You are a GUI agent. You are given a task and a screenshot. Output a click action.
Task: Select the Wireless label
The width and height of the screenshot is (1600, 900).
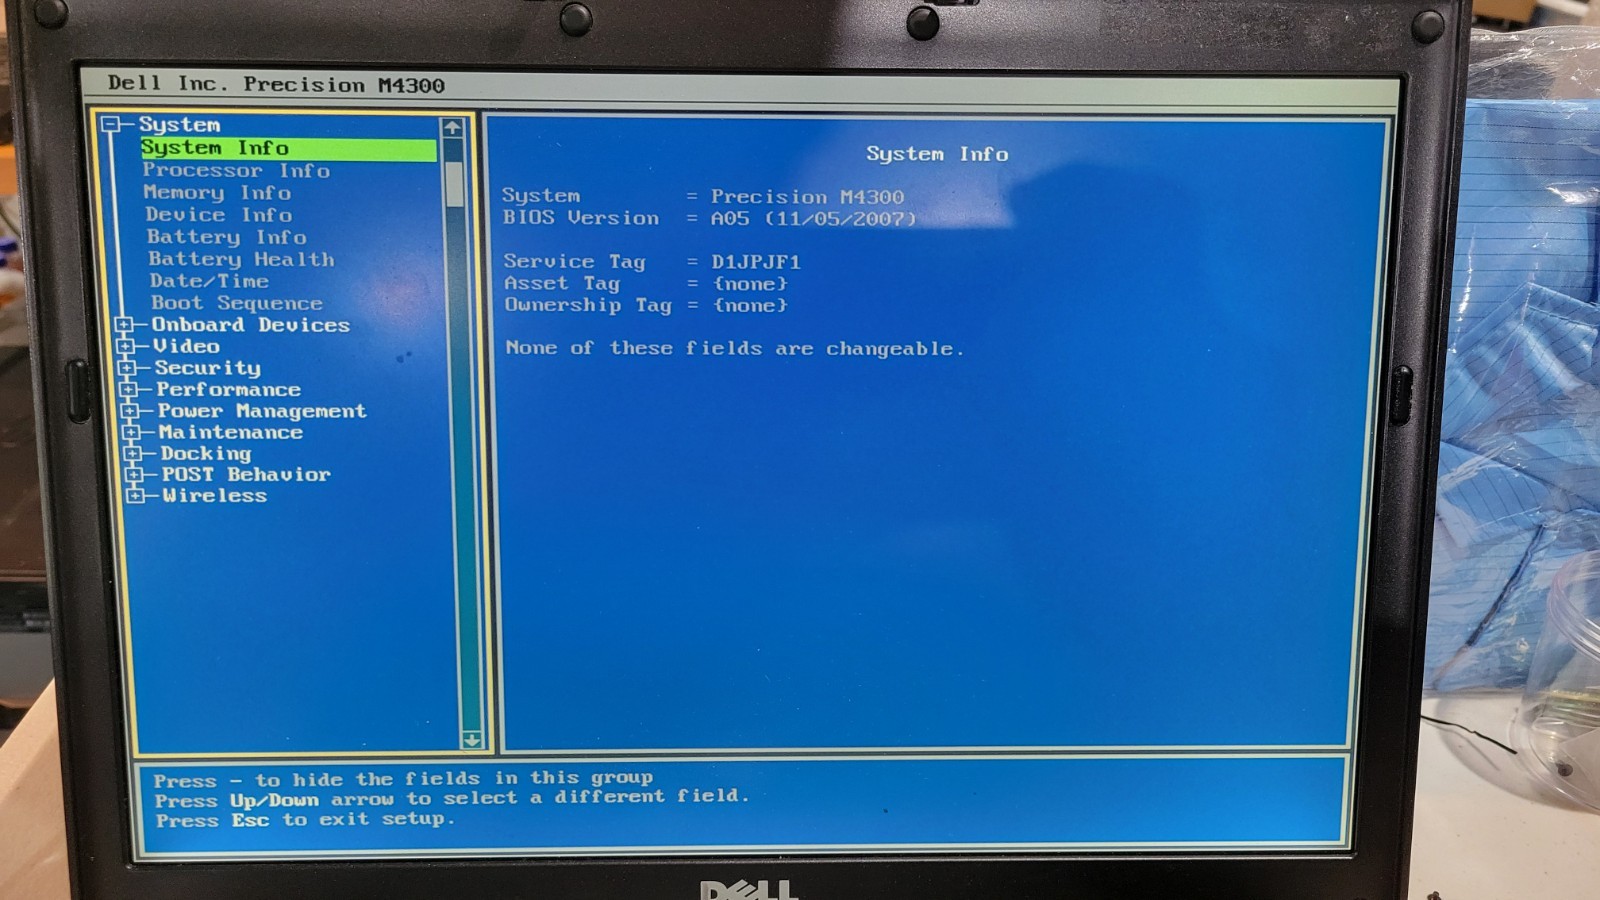click(215, 495)
